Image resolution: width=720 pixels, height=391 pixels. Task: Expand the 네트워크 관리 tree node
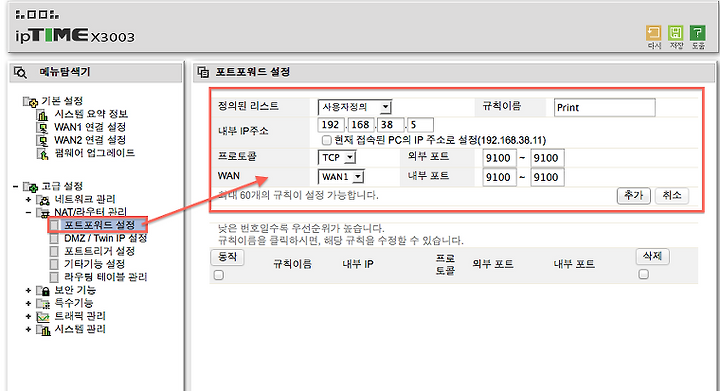pyautogui.click(x=28, y=200)
